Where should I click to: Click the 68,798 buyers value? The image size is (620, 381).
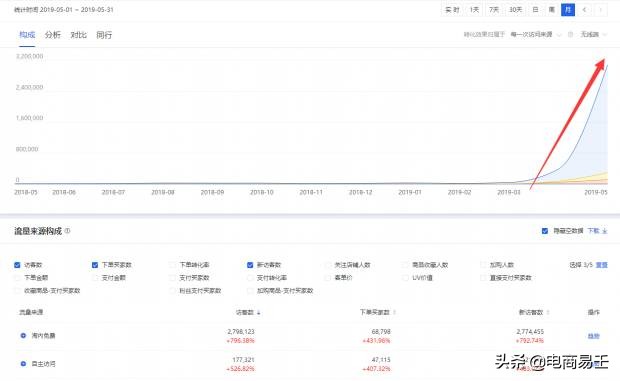[381, 332]
